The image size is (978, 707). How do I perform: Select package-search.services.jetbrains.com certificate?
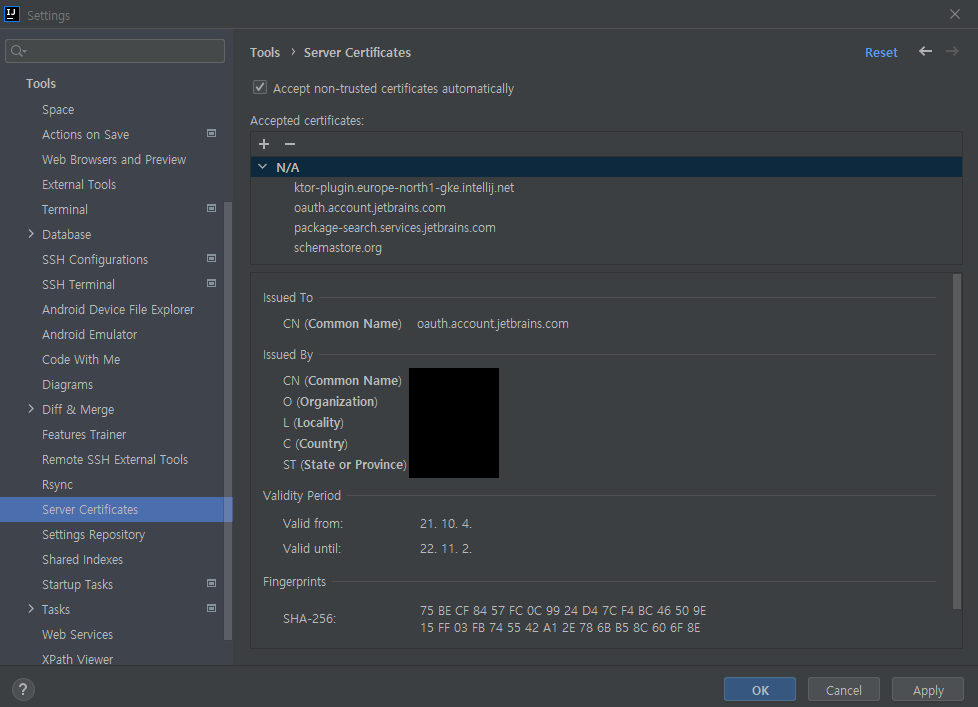coord(394,227)
